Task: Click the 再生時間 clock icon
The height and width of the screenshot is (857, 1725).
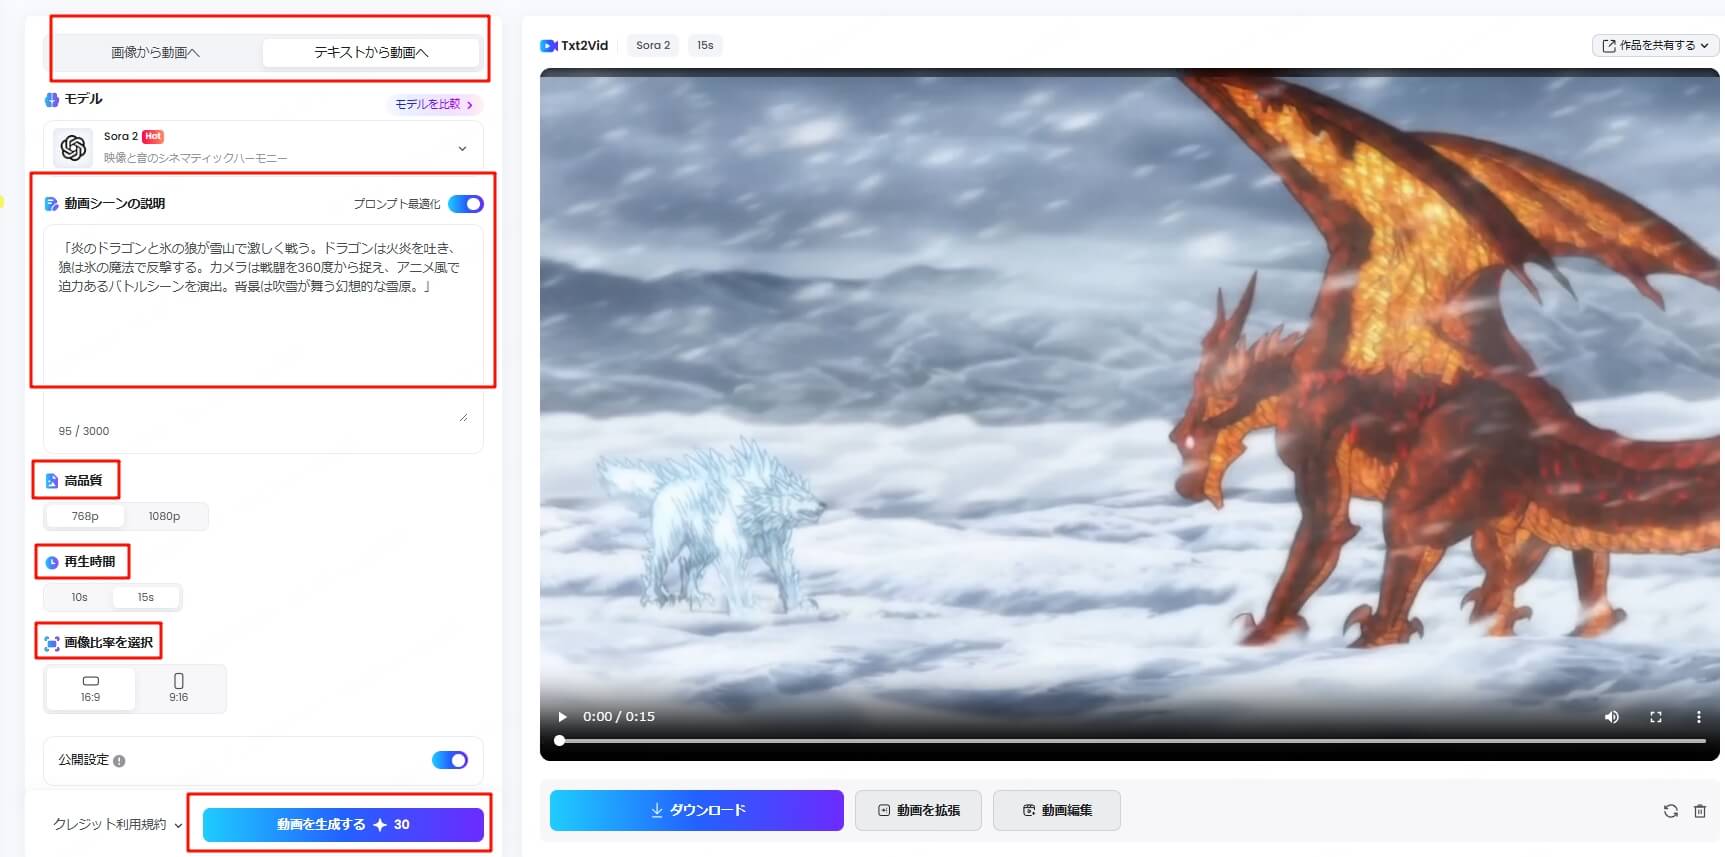Action: pos(52,562)
